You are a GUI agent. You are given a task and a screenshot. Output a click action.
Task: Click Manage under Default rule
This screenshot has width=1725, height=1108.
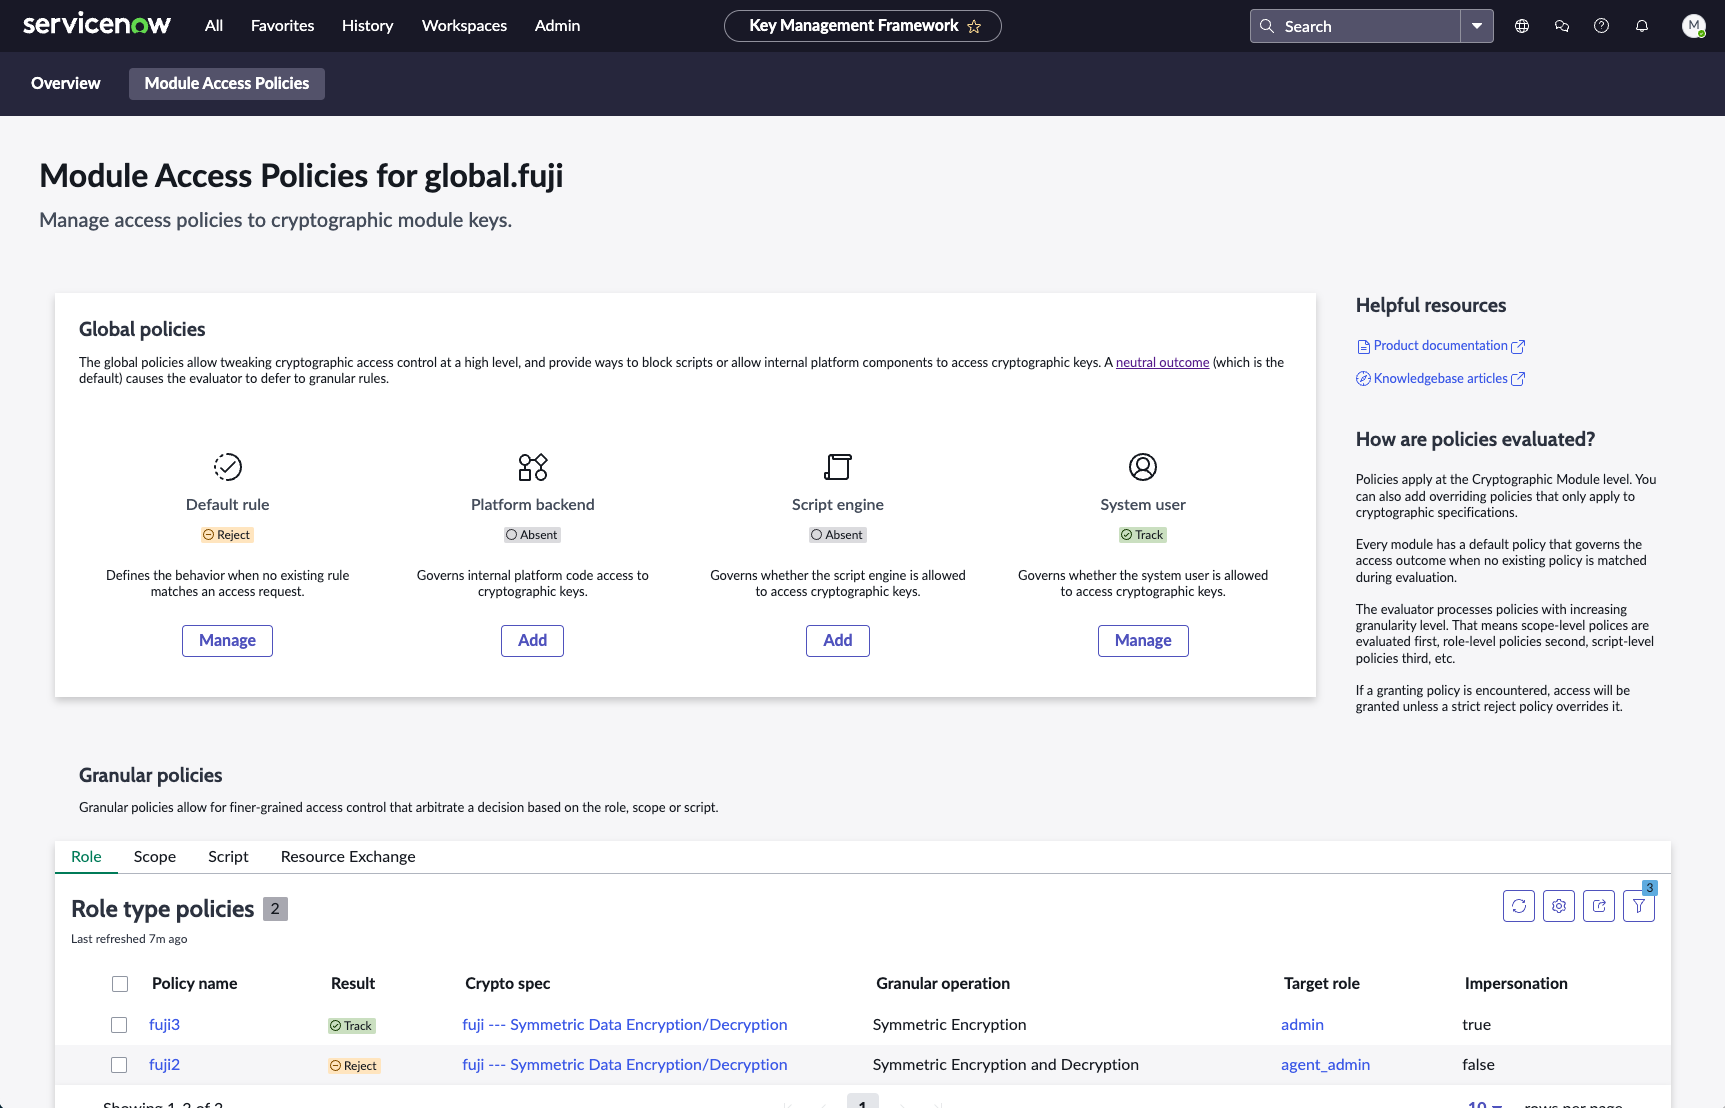[227, 641]
